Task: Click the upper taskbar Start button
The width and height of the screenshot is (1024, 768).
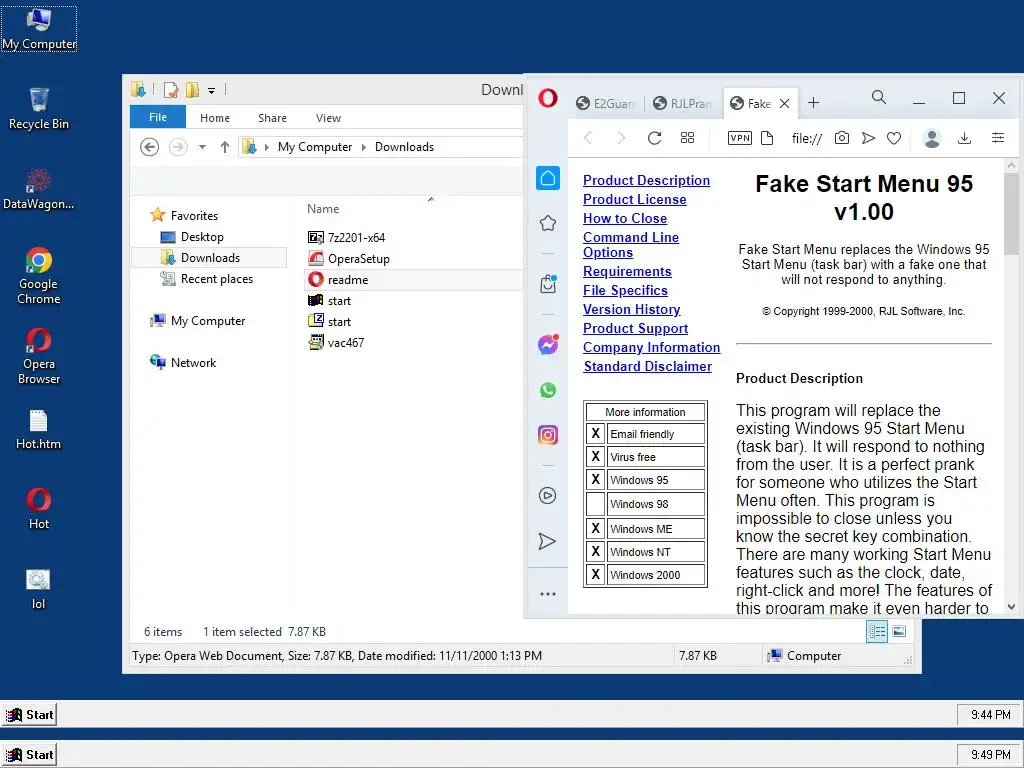Action: coord(29,714)
